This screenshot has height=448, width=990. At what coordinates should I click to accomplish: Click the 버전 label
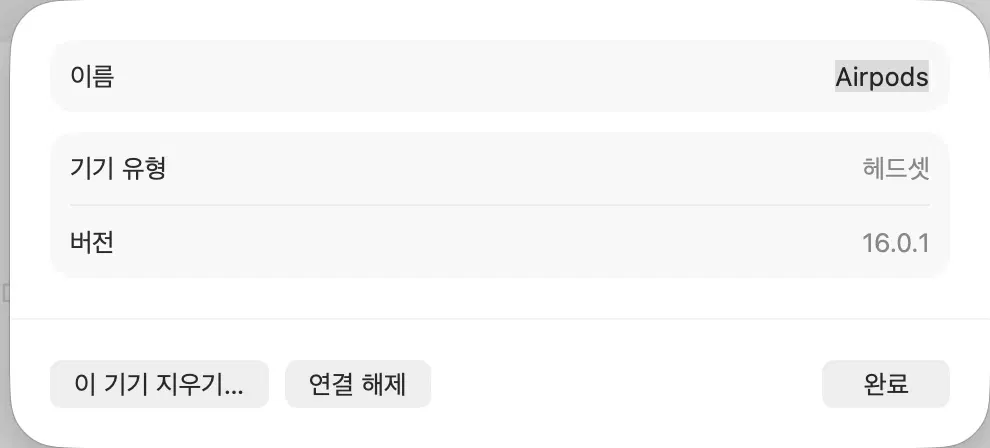pos(92,242)
